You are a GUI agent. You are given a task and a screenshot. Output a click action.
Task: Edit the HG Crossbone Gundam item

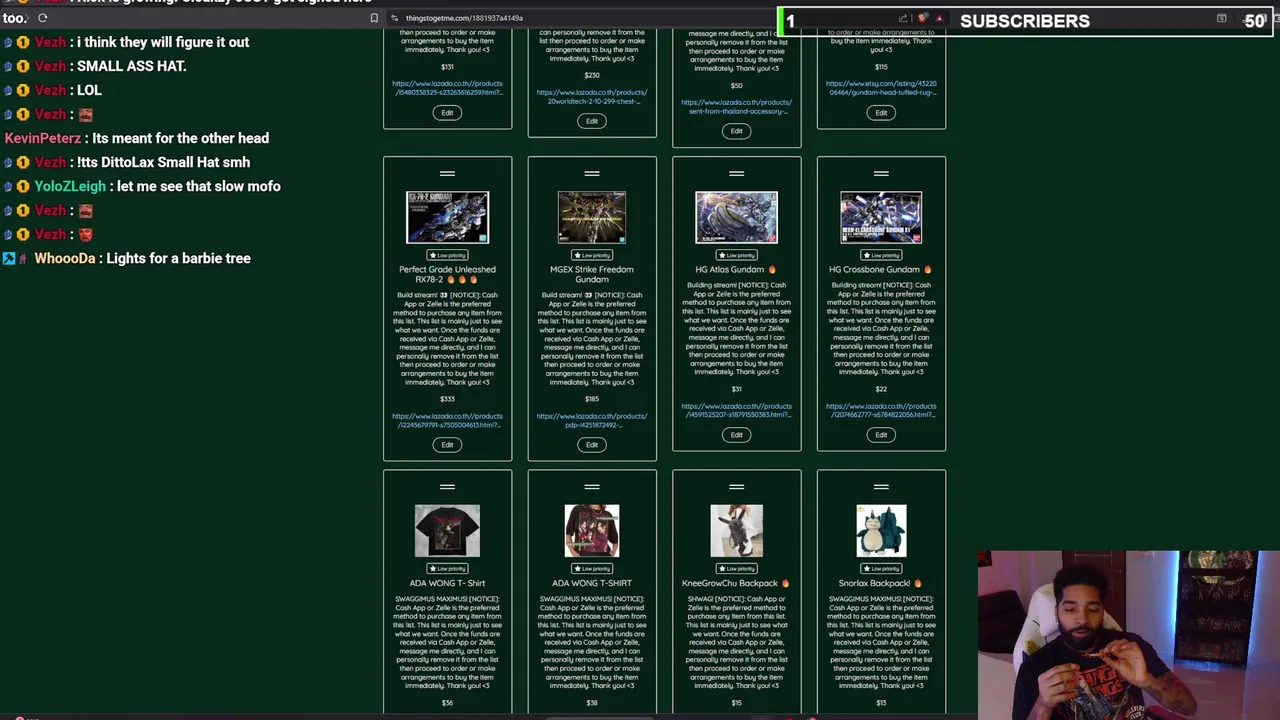pos(881,435)
